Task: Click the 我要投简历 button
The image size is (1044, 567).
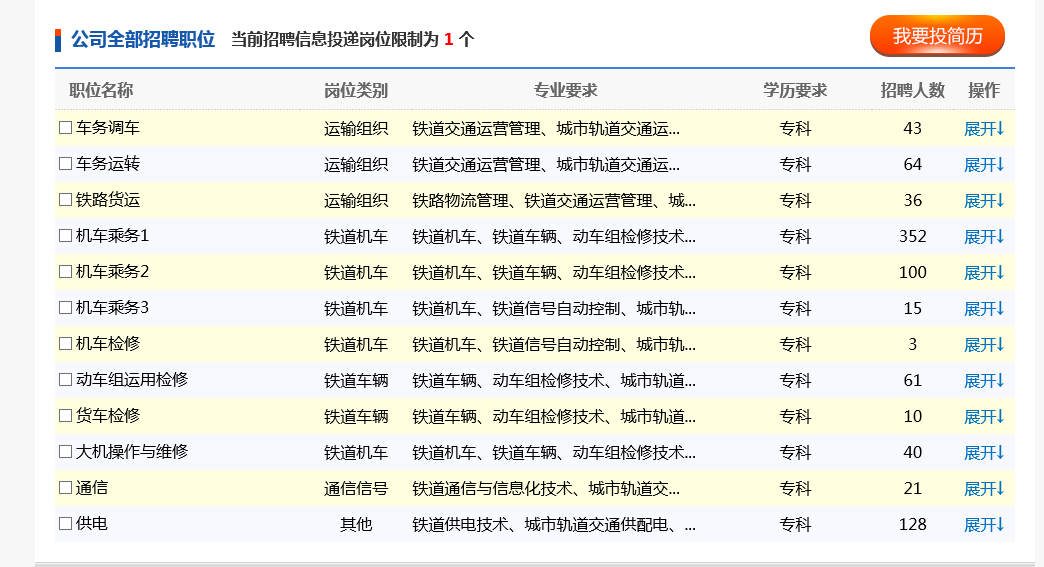Action: pyautogui.click(x=937, y=37)
